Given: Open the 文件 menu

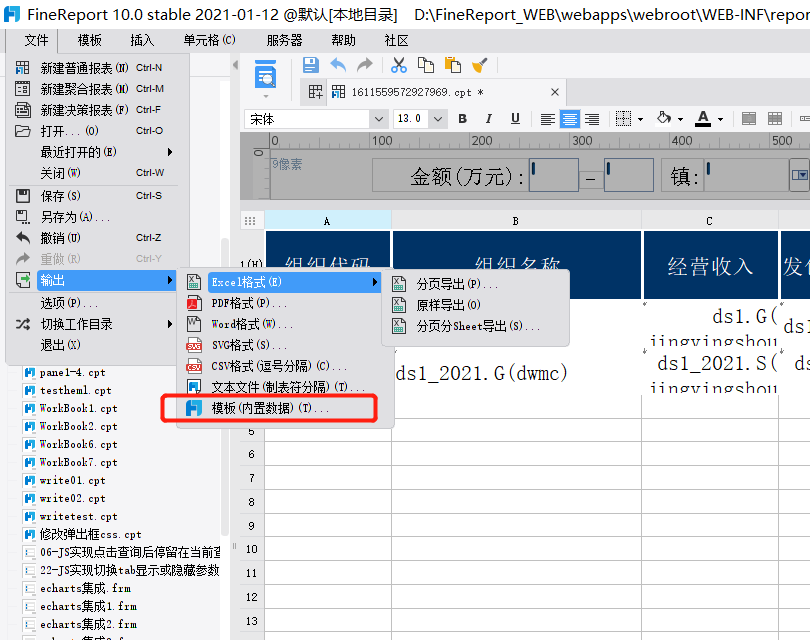Looking at the screenshot, I should click(x=36, y=40).
